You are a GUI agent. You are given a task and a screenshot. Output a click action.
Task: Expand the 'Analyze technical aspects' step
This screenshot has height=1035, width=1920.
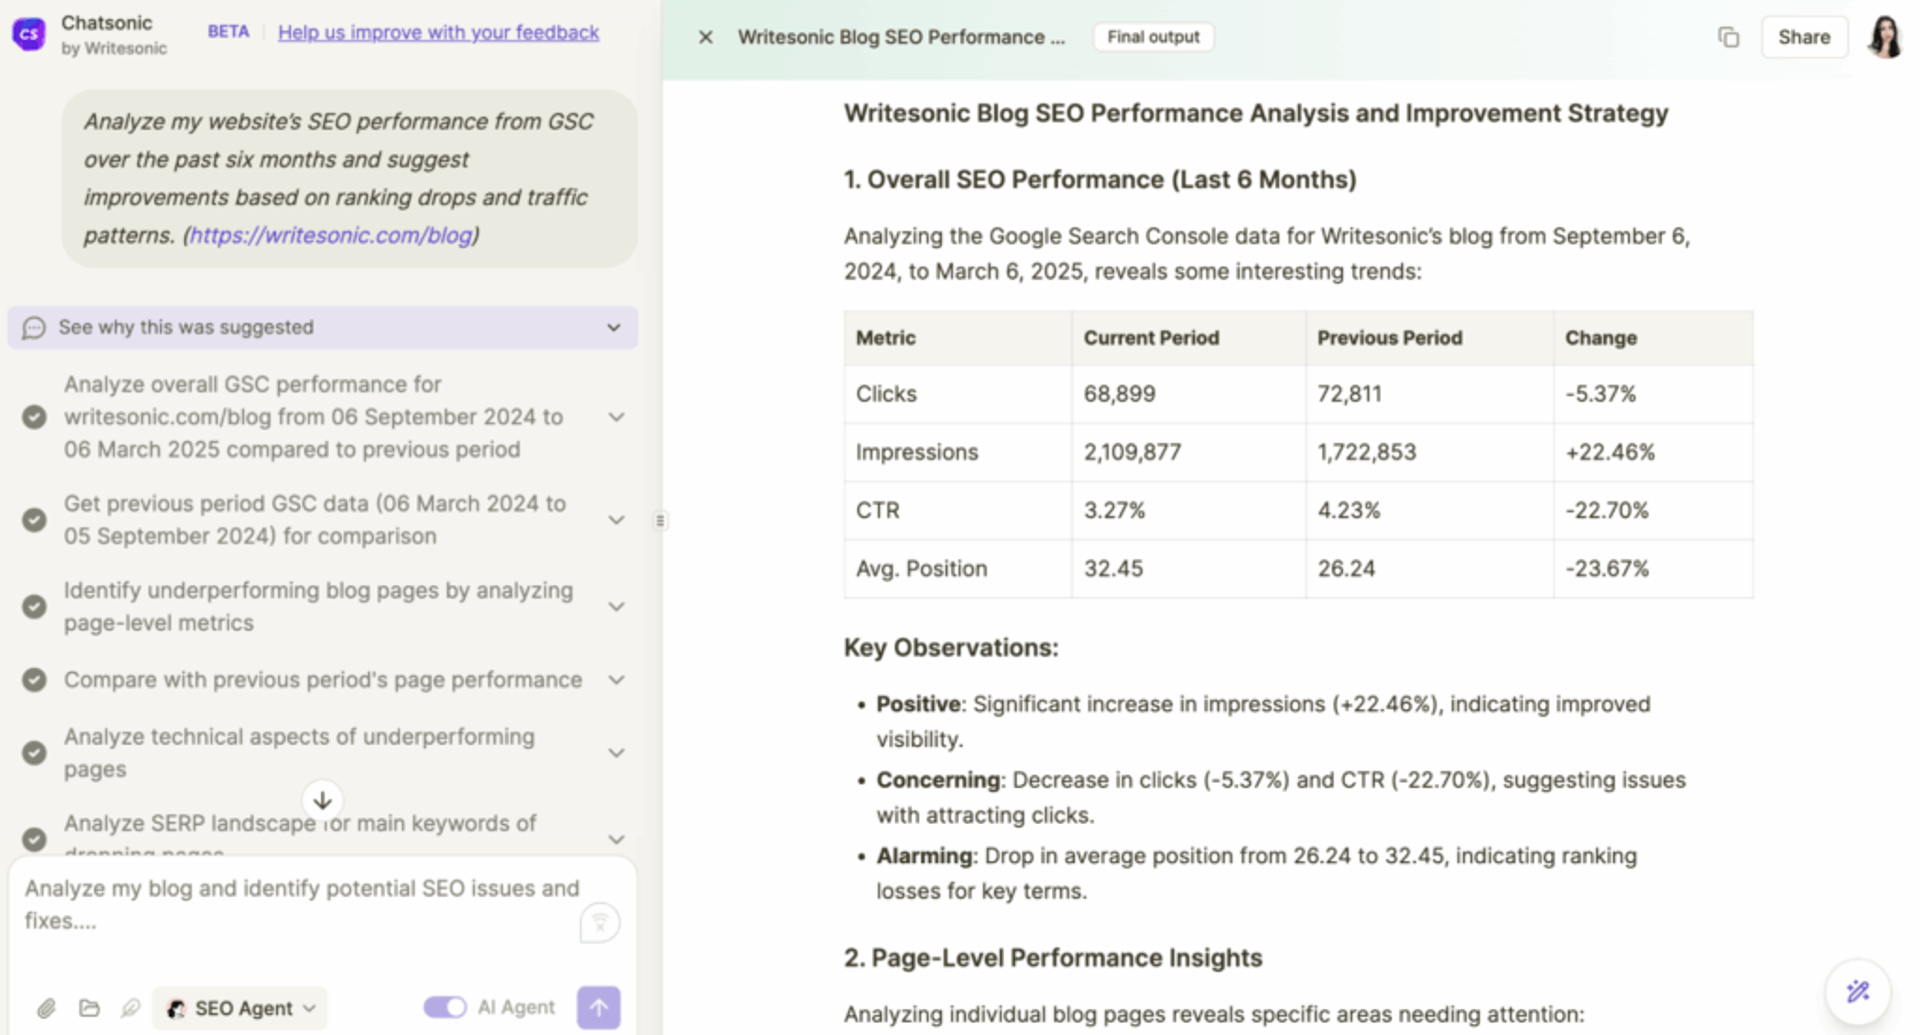tap(617, 753)
